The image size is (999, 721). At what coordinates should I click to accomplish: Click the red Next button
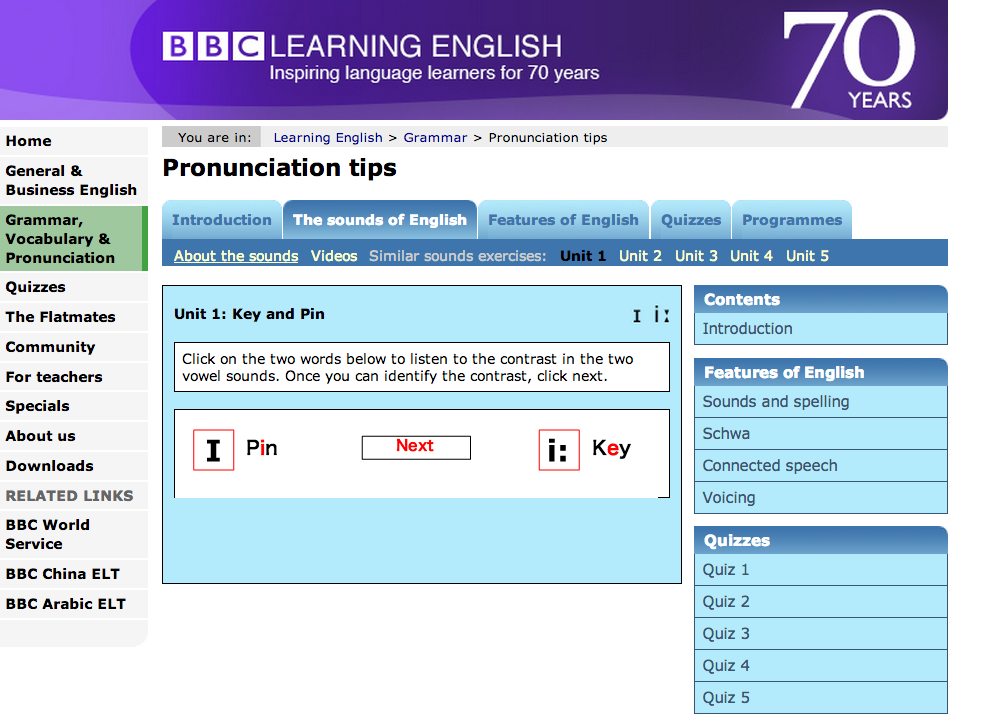pos(416,447)
